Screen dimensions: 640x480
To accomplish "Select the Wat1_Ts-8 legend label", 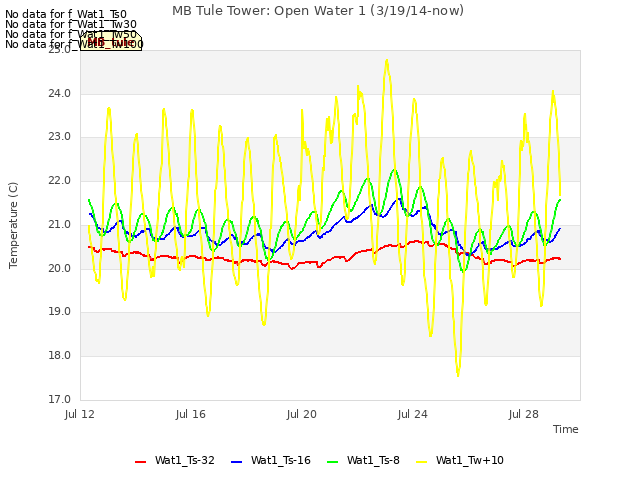I will (373, 460).
